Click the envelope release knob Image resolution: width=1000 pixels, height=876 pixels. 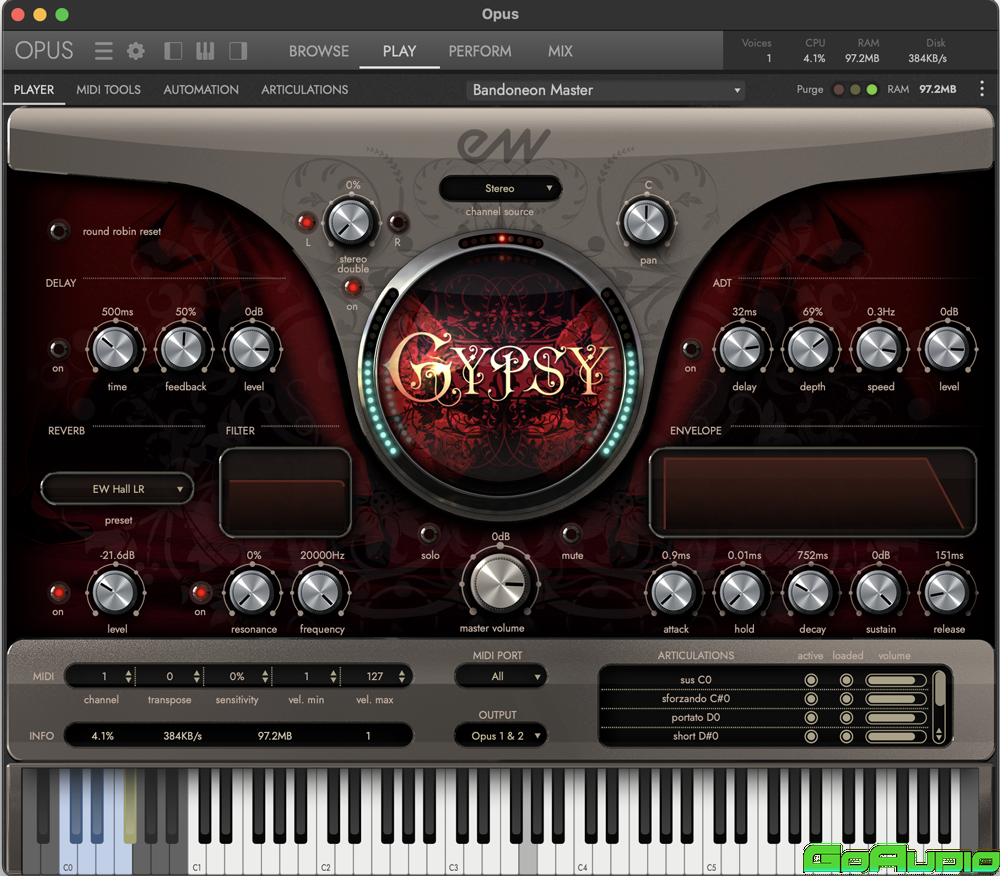[946, 592]
